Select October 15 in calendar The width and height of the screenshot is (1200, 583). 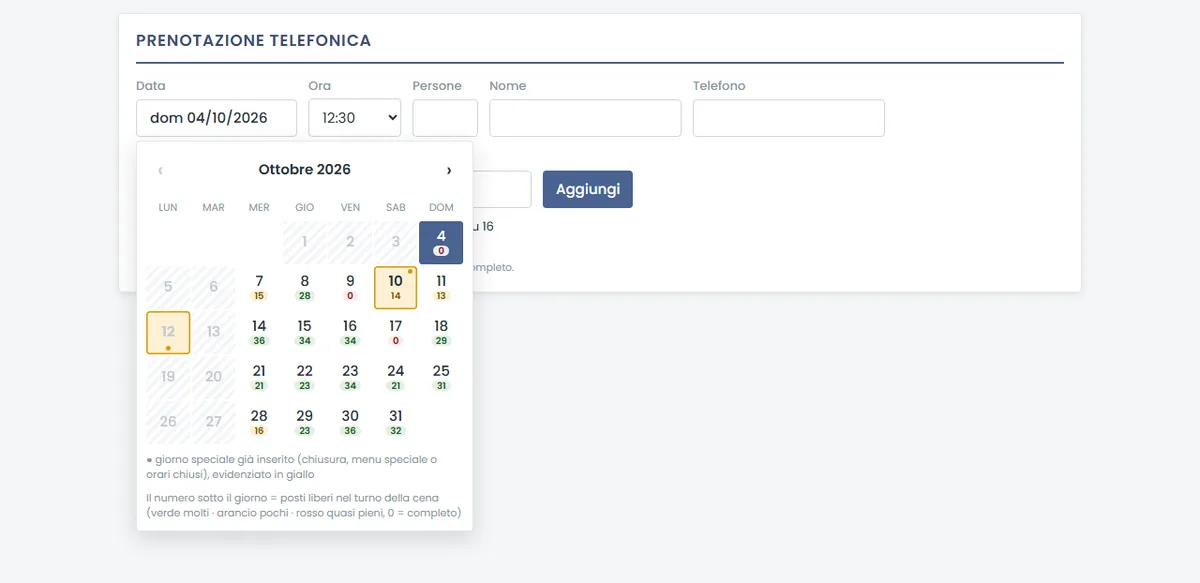coord(305,332)
